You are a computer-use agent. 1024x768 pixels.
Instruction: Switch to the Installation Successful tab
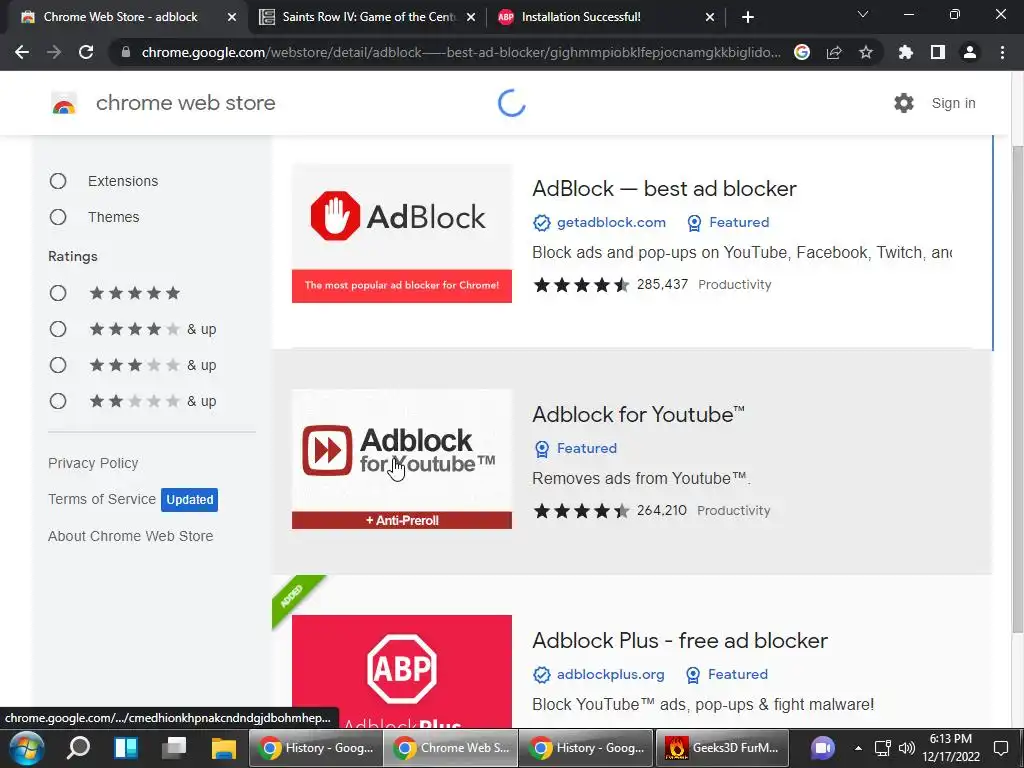pyautogui.click(x=607, y=17)
